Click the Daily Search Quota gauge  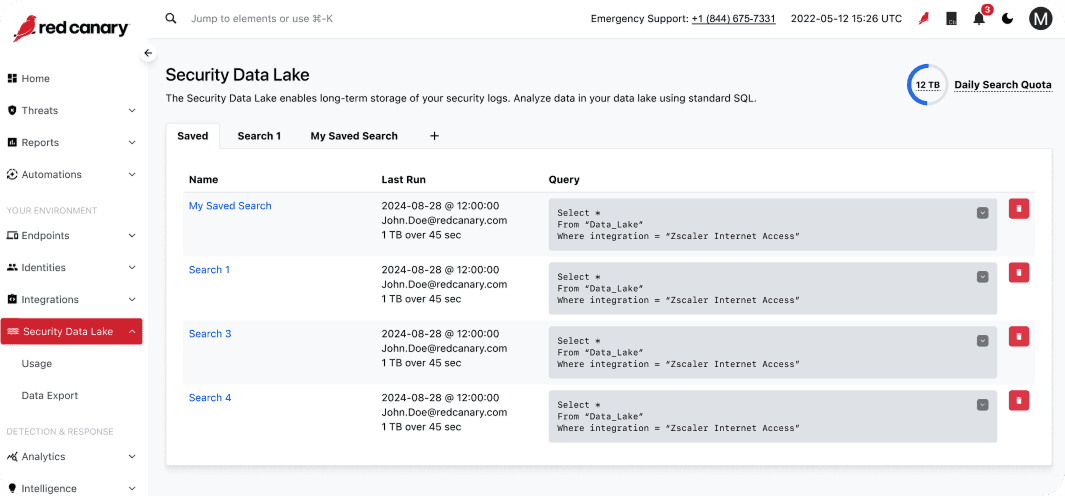point(926,85)
